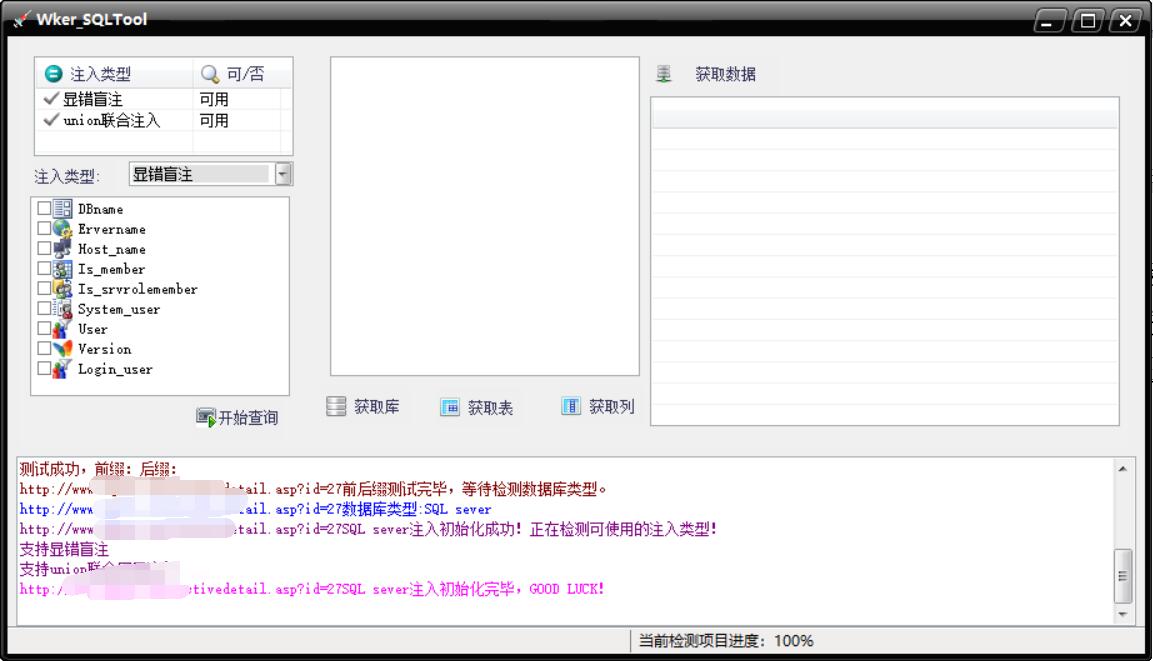Click the 开始查询 run icon
The height and width of the screenshot is (661, 1153).
206,418
